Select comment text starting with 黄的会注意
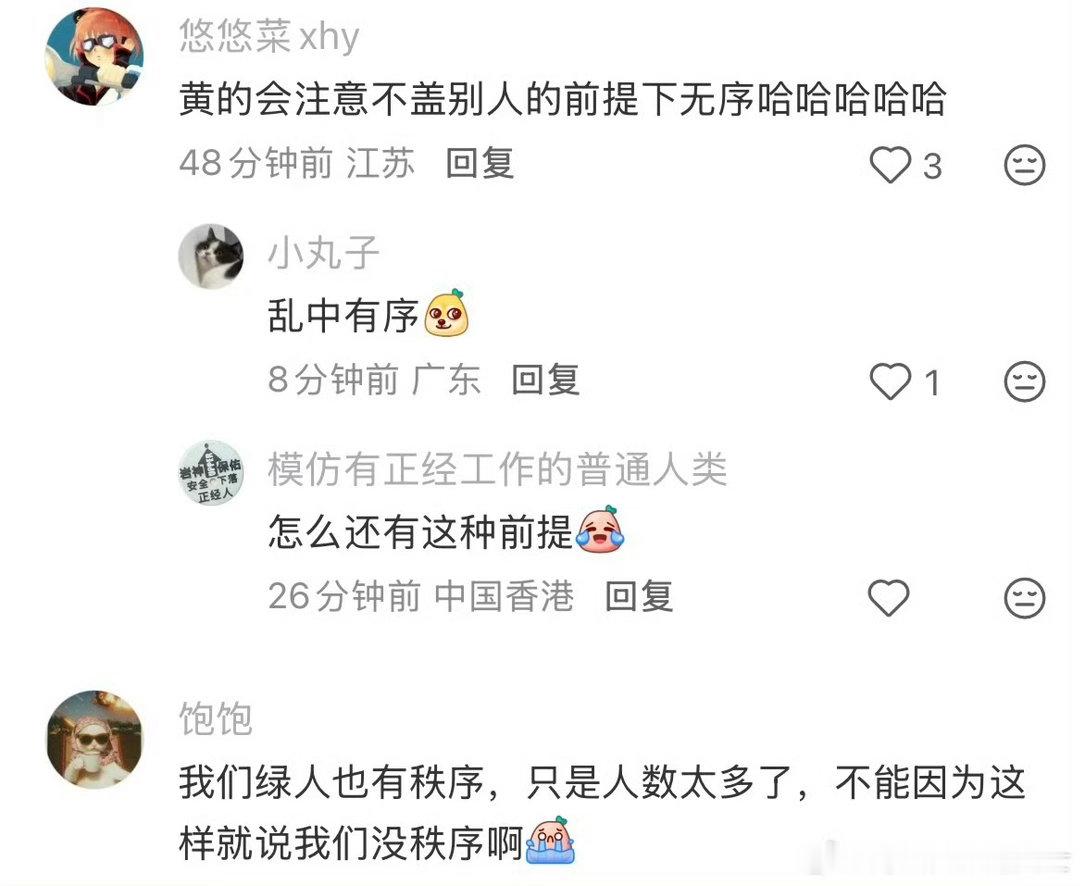 [x=561, y=99]
